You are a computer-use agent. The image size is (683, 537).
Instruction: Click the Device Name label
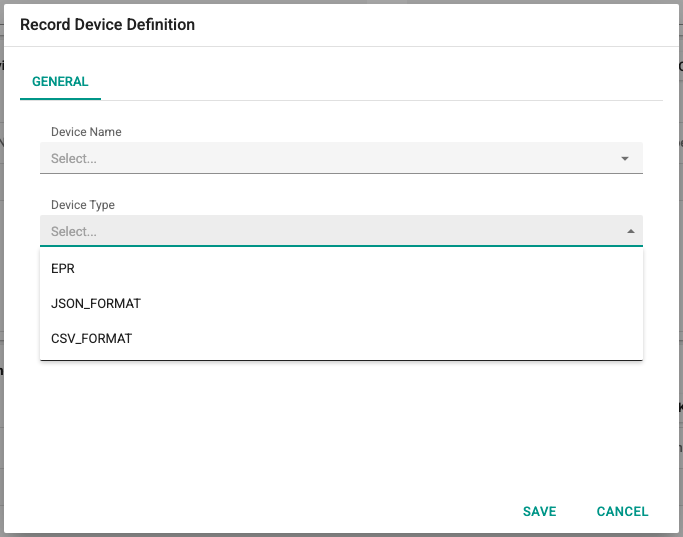click(x=86, y=132)
